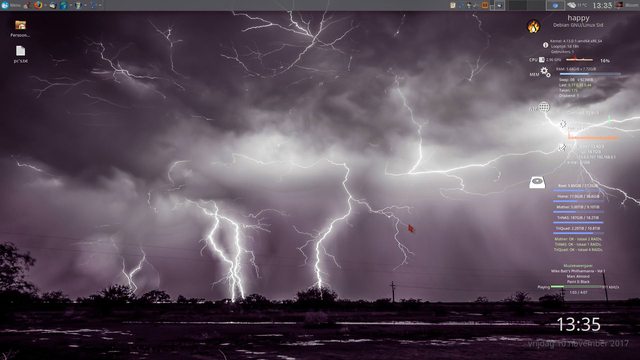The image size is (640, 360).
Task: Open the panel clock showing 13:33
Action: (602, 5)
